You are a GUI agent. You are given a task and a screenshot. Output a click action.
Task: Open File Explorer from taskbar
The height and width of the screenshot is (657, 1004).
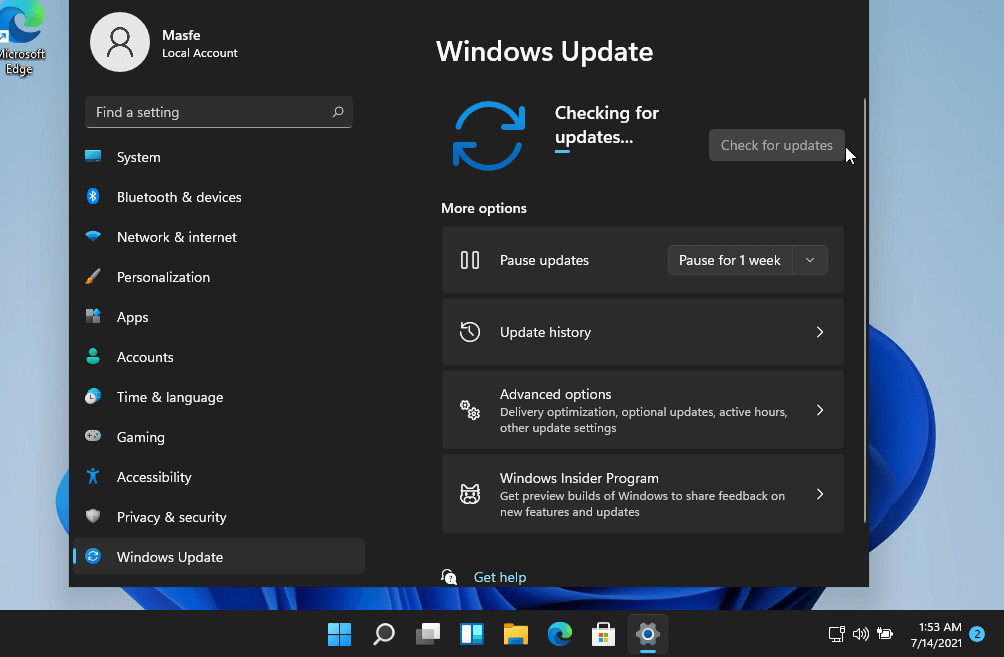515,634
